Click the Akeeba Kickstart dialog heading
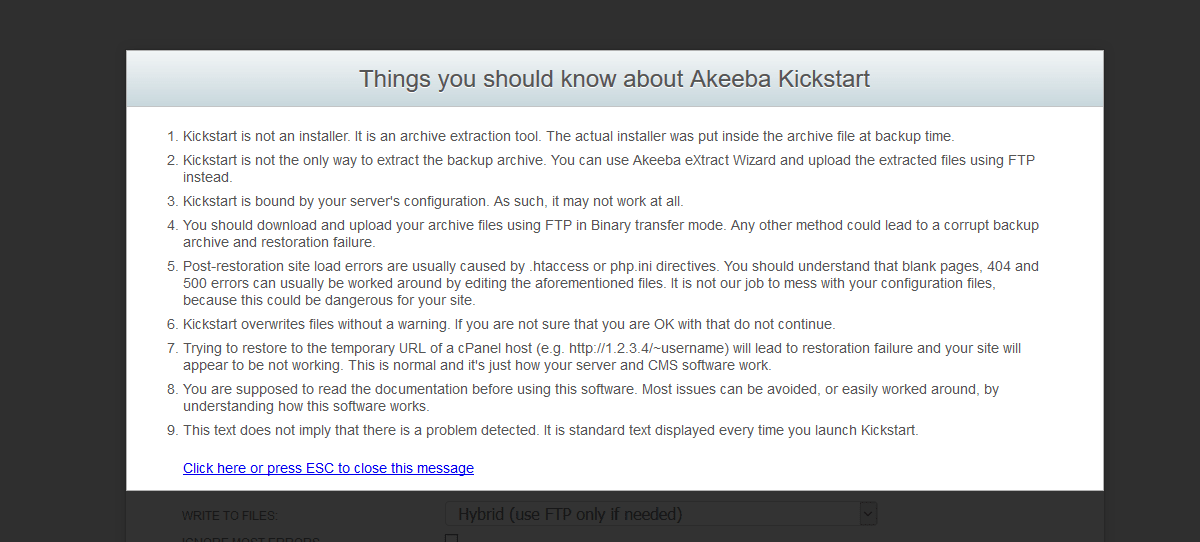This screenshot has height=542, width=1200. click(x=614, y=79)
